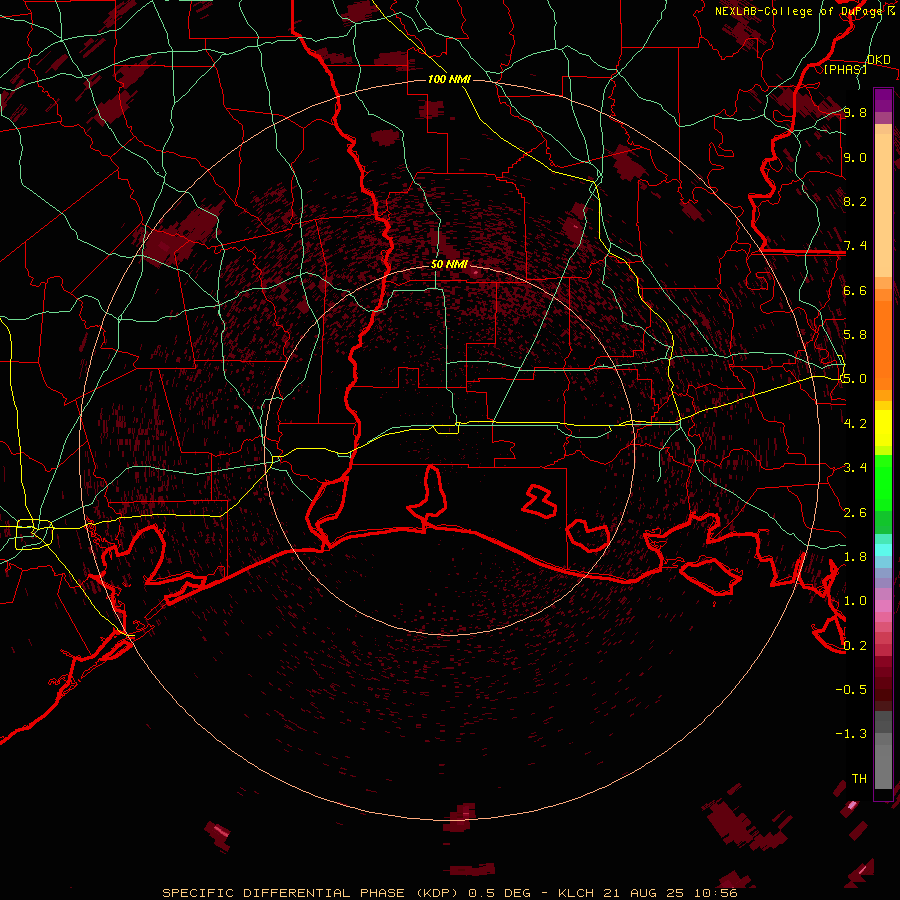Screen dimensions: 900x900
Task: Click the 1.0 scale label
Action: click(x=855, y=601)
